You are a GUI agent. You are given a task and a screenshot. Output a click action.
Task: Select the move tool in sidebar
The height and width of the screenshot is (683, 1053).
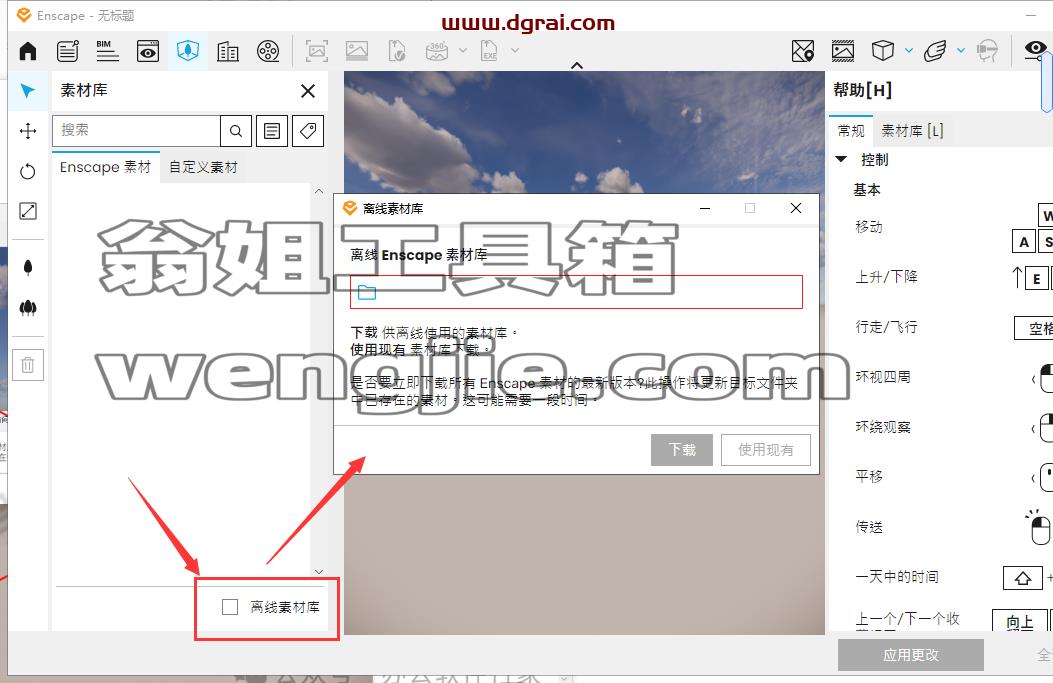click(28, 131)
